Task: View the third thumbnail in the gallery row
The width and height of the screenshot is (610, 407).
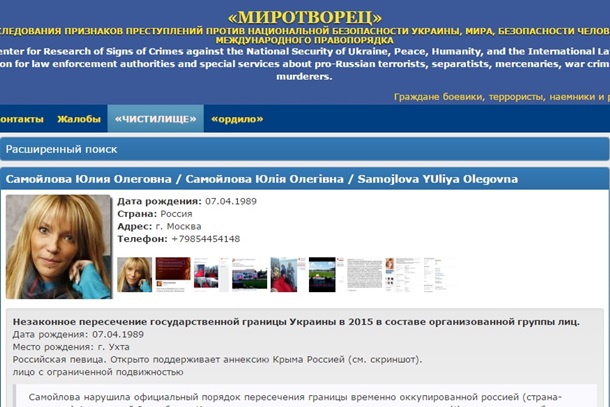Action: [211, 274]
